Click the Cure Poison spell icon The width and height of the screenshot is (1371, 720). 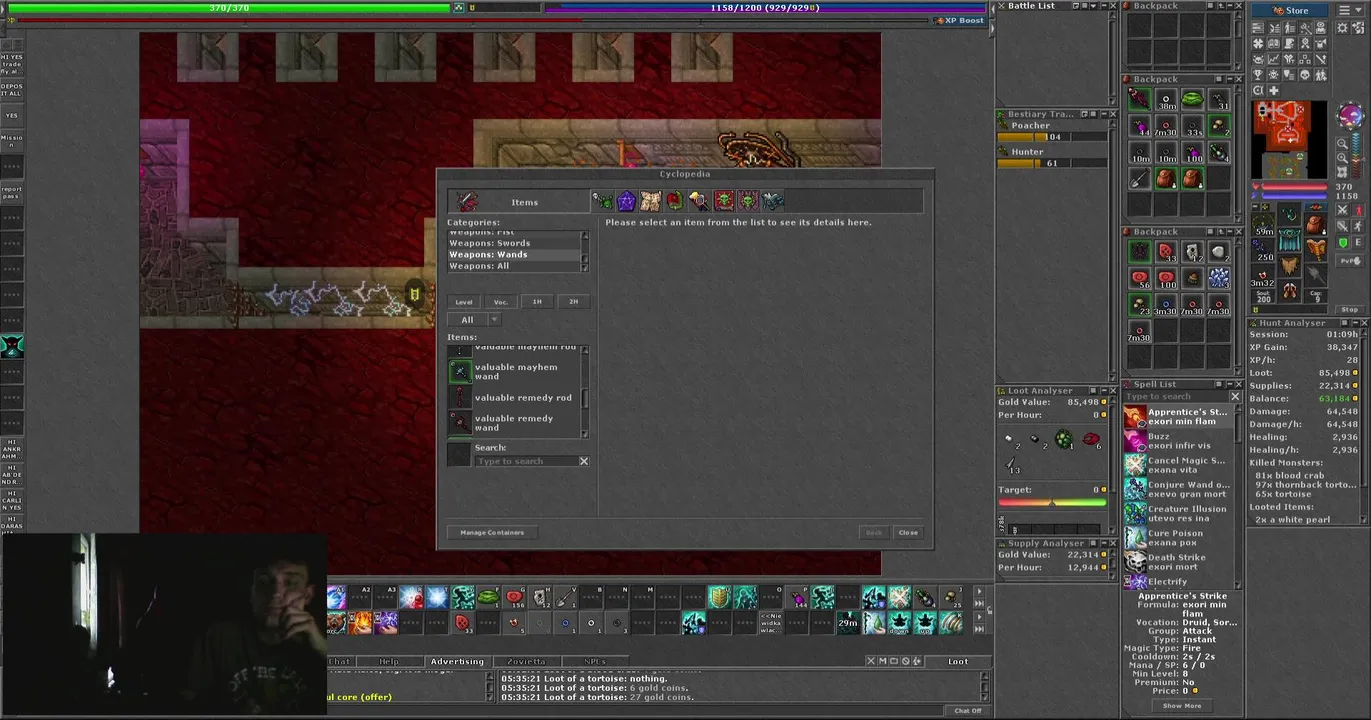[x=1135, y=537]
